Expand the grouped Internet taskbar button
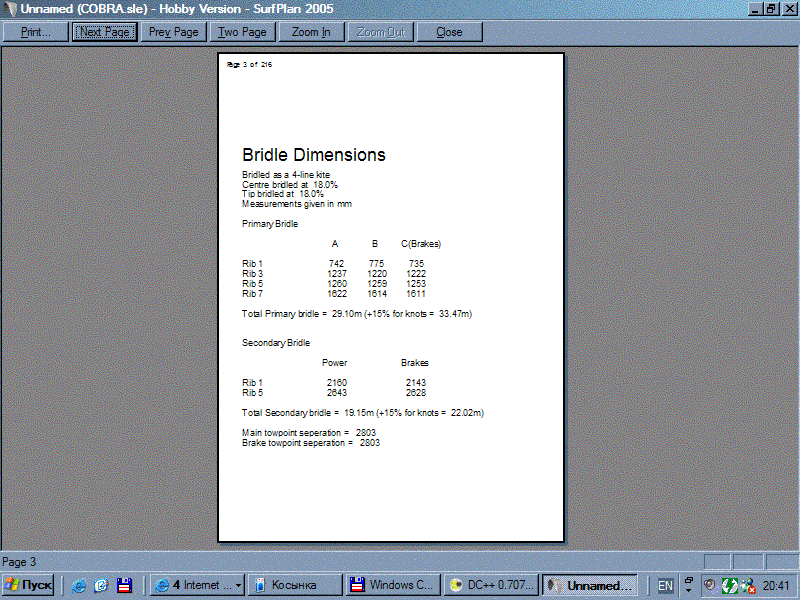Screen dimensions: 800x600 (x=197, y=585)
